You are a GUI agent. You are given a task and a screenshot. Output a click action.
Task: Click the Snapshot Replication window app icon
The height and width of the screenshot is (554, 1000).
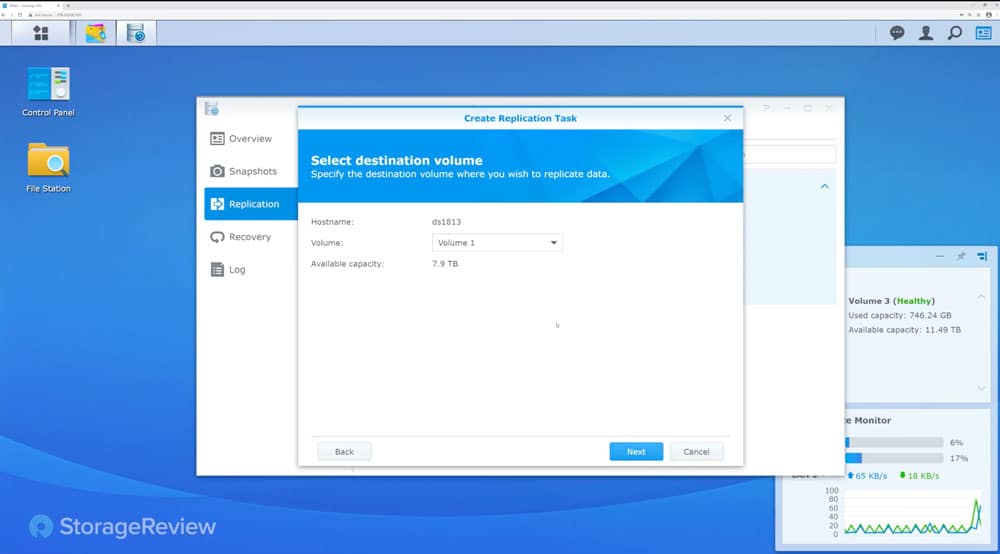coord(212,108)
